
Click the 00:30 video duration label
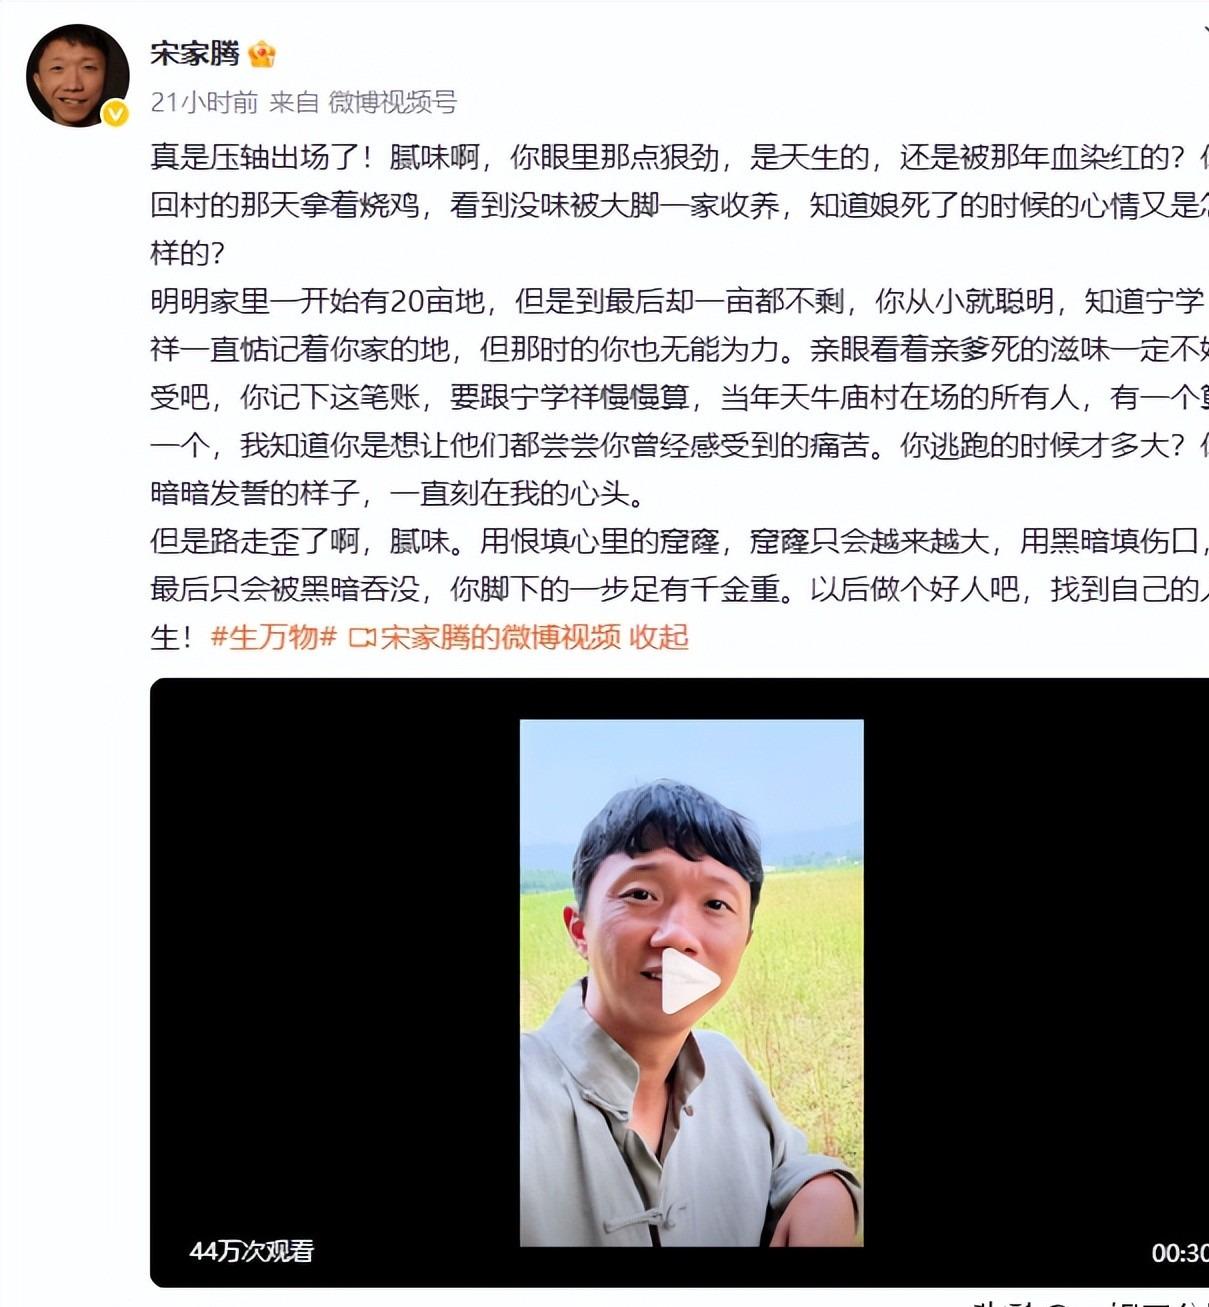coord(1180,1253)
